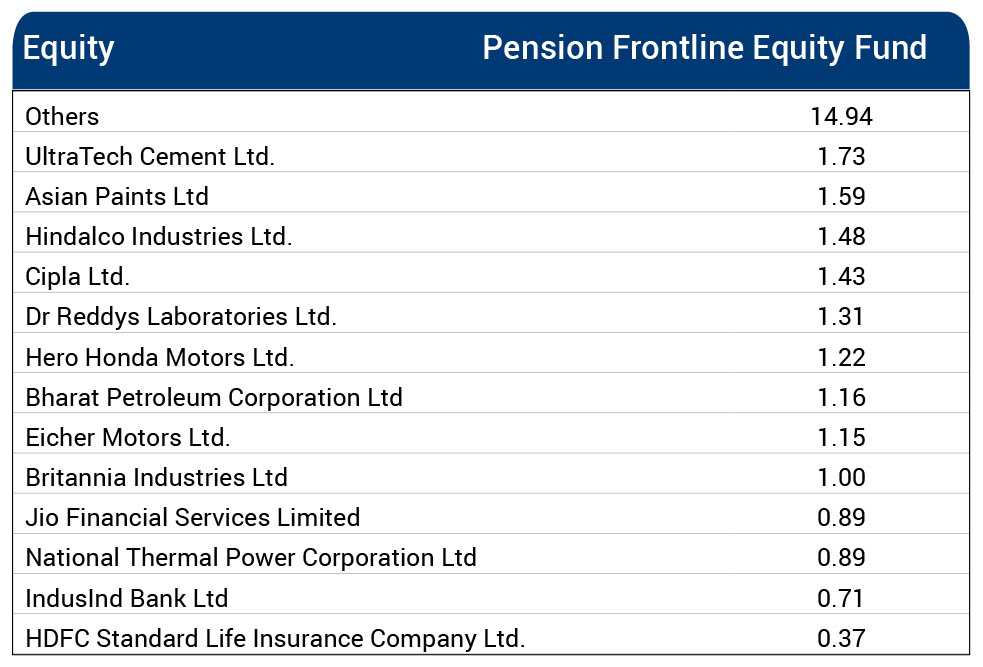Viewport: 983px width, 667px height.
Task: Click Jio Financial Services Limited row
Action: [193, 517]
